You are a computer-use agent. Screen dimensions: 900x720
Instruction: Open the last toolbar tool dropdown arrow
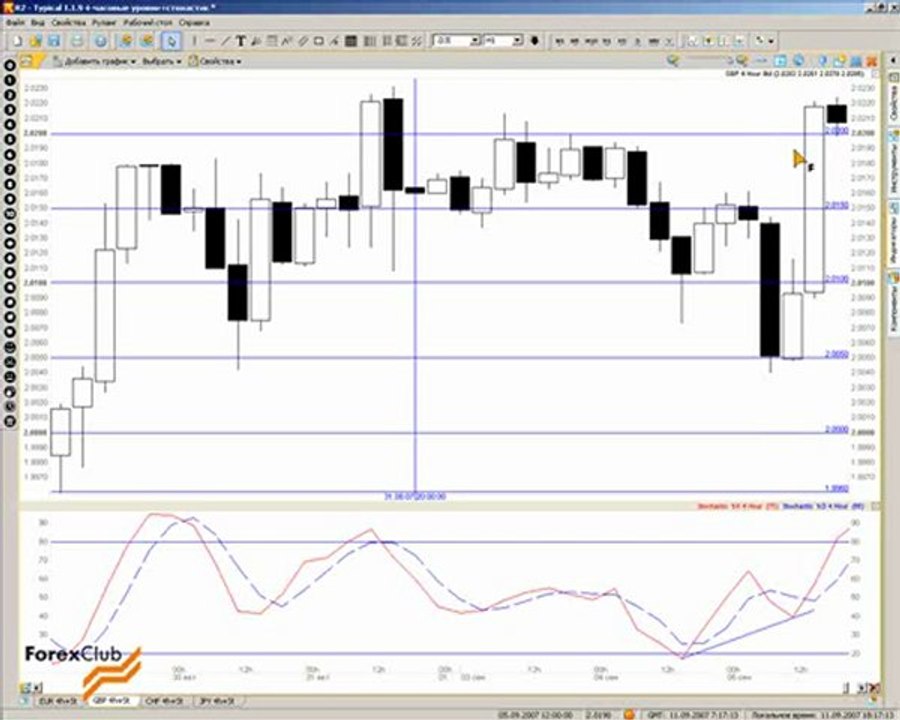(771, 41)
